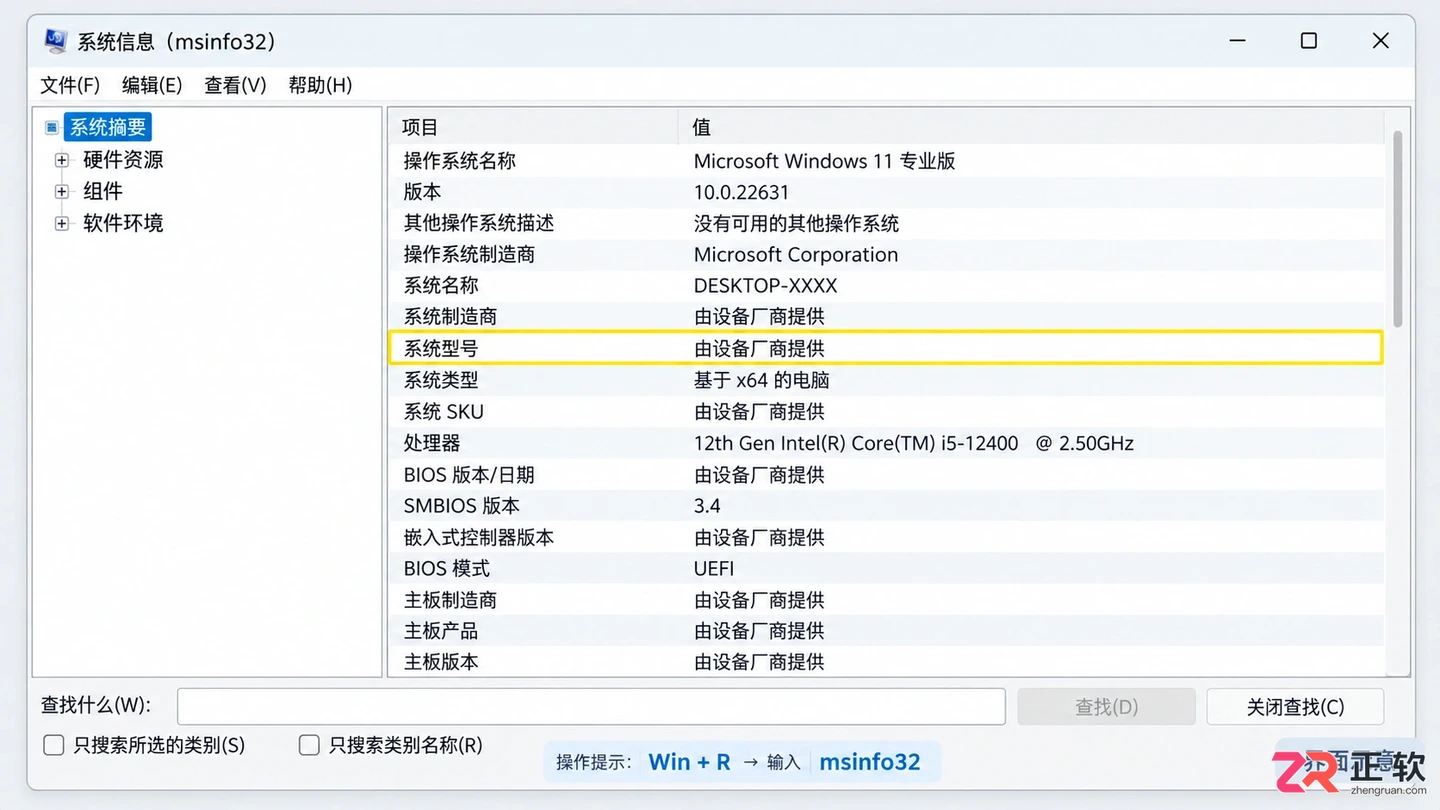Expand the 组件 plus box

[62, 191]
